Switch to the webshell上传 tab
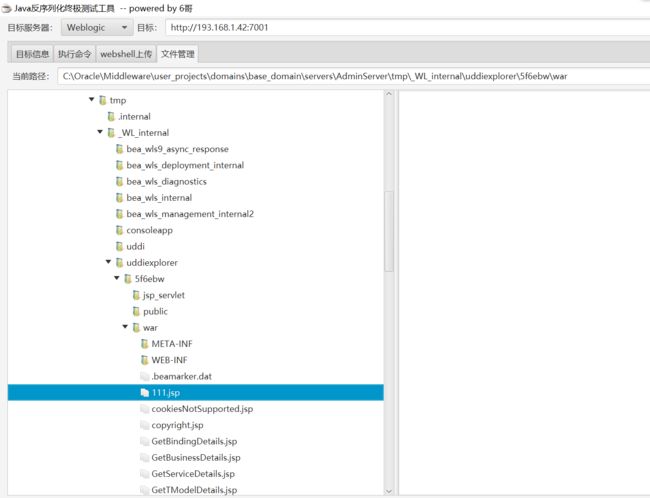650x498 pixels. coord(126,54)
